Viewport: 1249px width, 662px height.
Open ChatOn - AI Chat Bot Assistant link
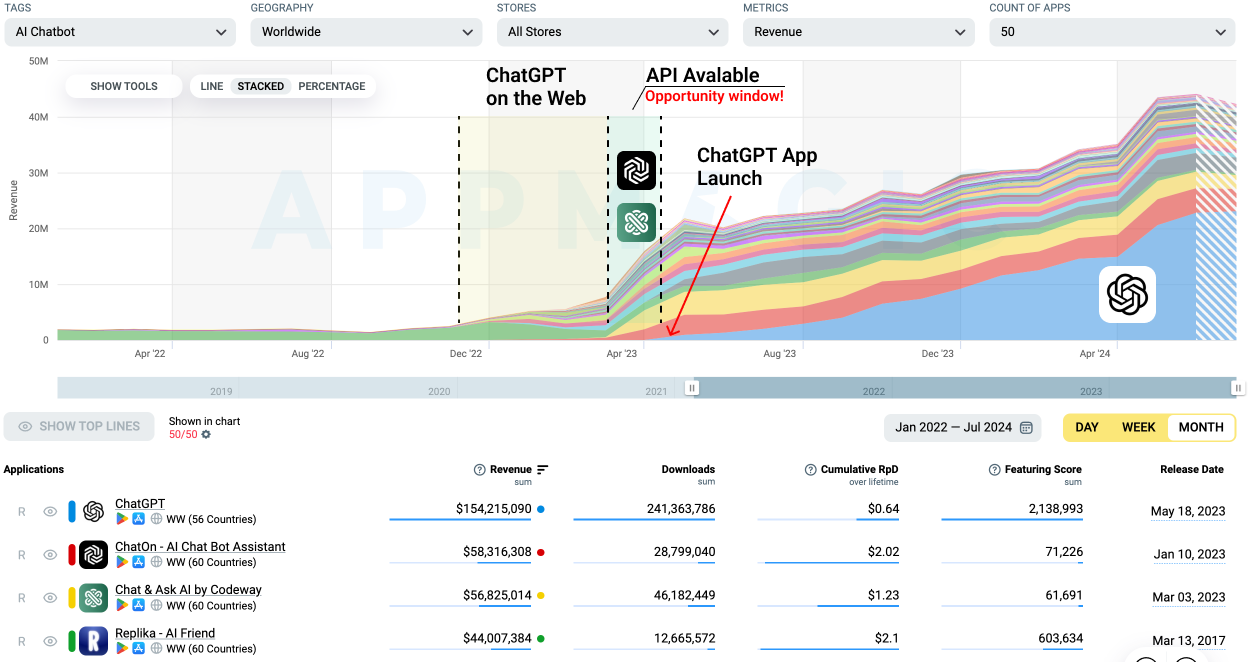pos(200,547)
